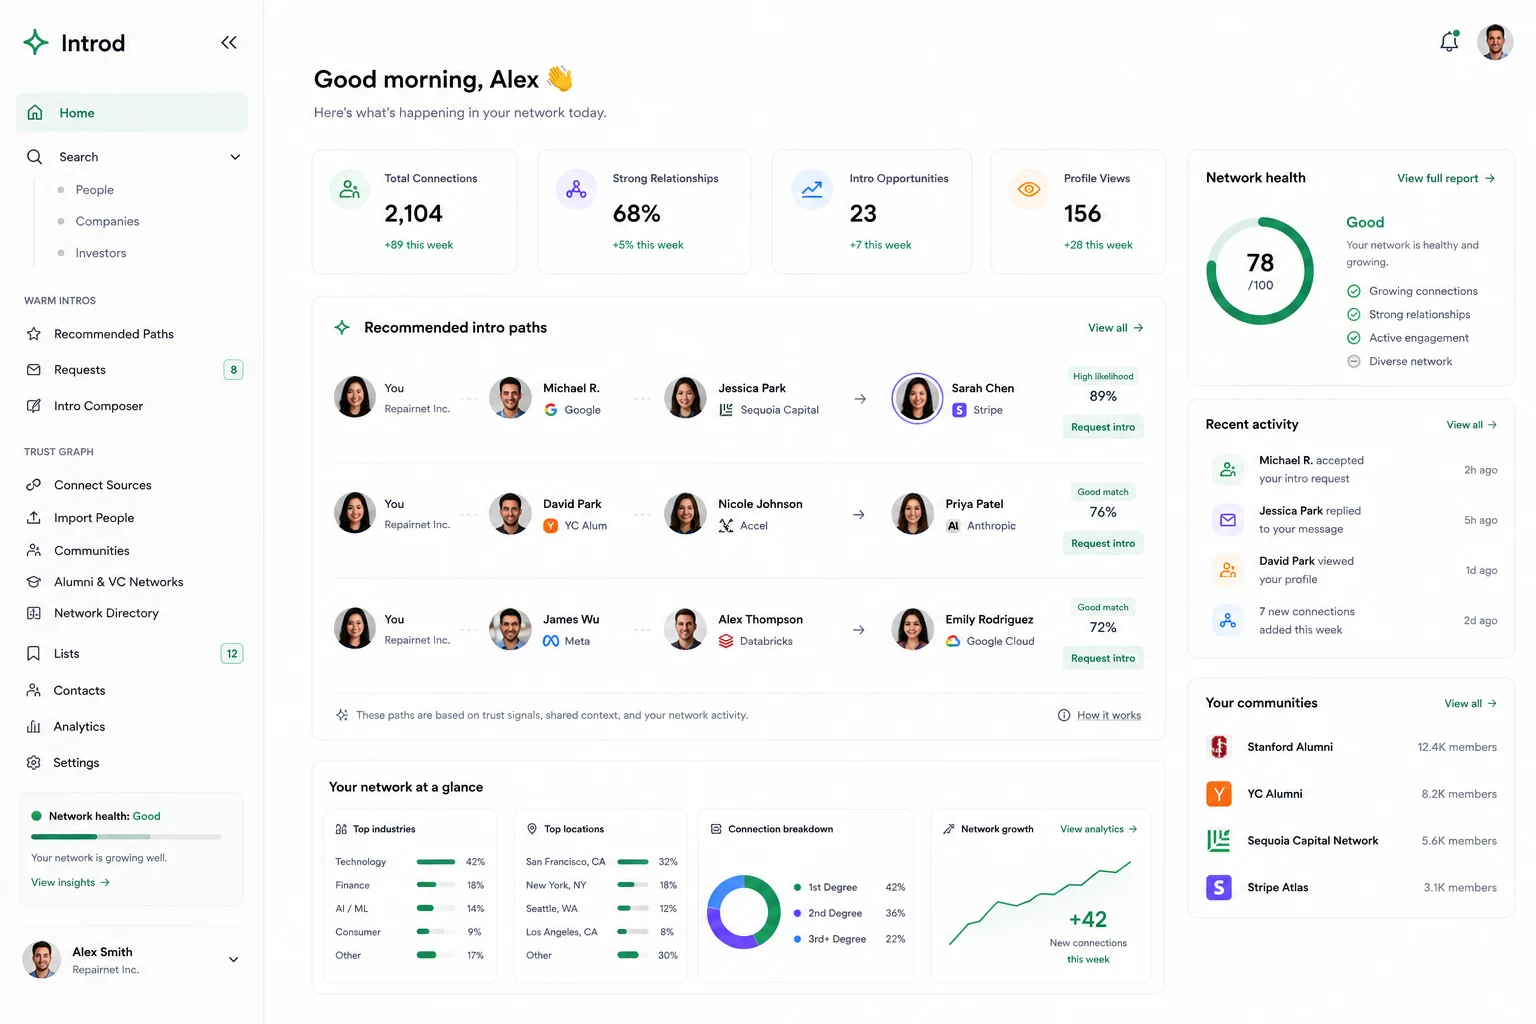Click Intro Composer edit icon

click(34, 406)
